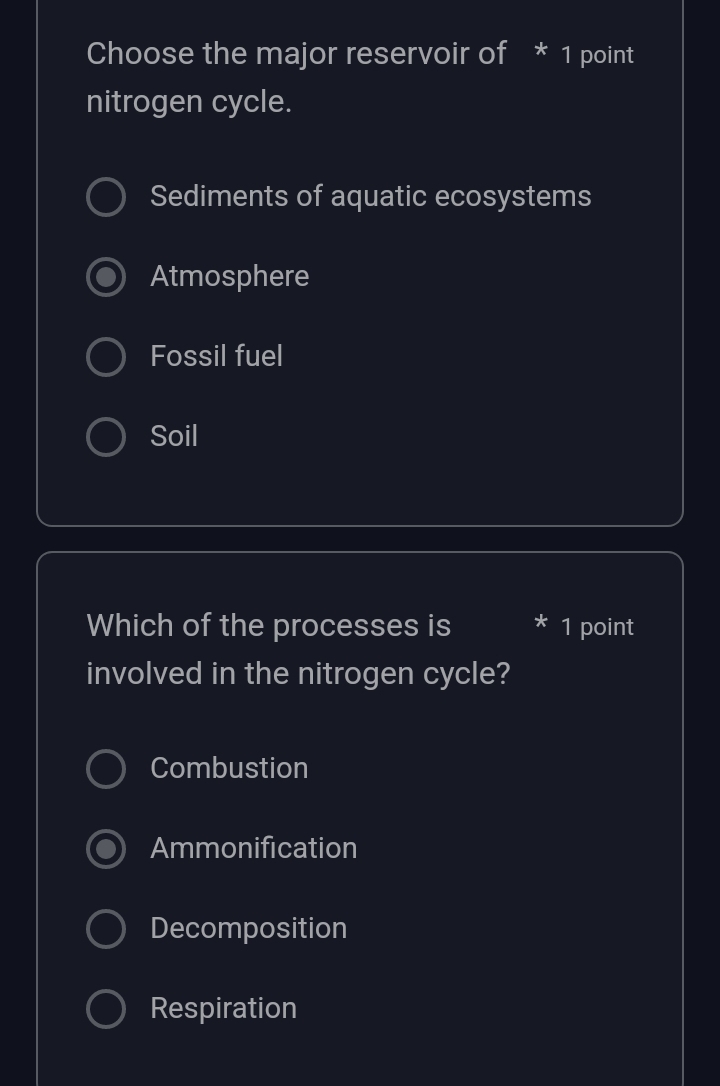Pick the Combustion radio button circle
The height and width of the screenshot is (1086, 720).
click(x=106, y=769)
